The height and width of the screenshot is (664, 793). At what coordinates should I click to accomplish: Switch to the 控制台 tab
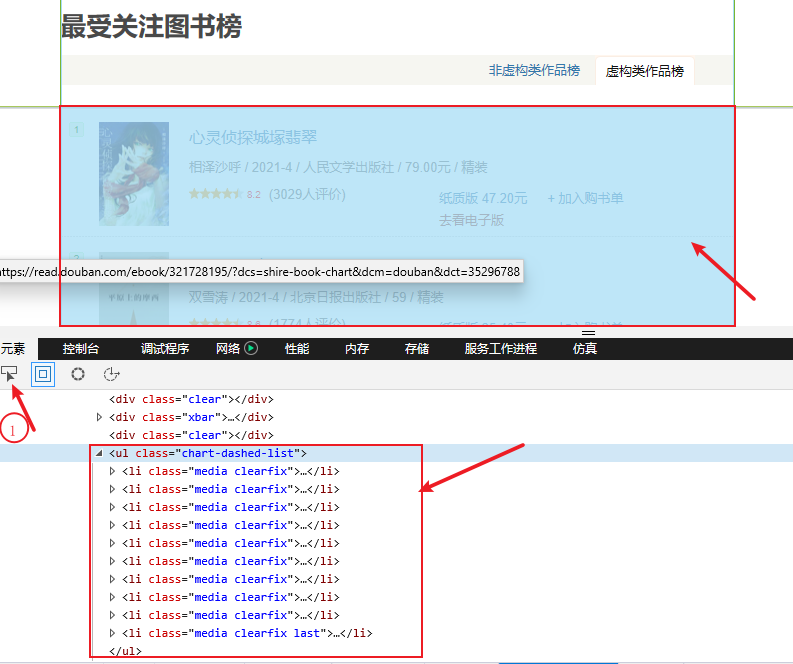81,348
